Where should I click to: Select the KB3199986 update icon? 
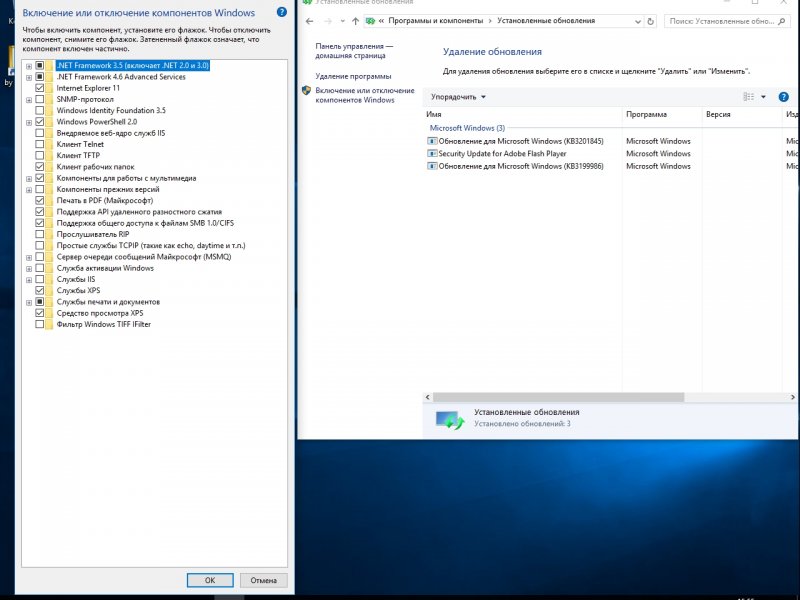pyautogui.click(x=432, y=166)
